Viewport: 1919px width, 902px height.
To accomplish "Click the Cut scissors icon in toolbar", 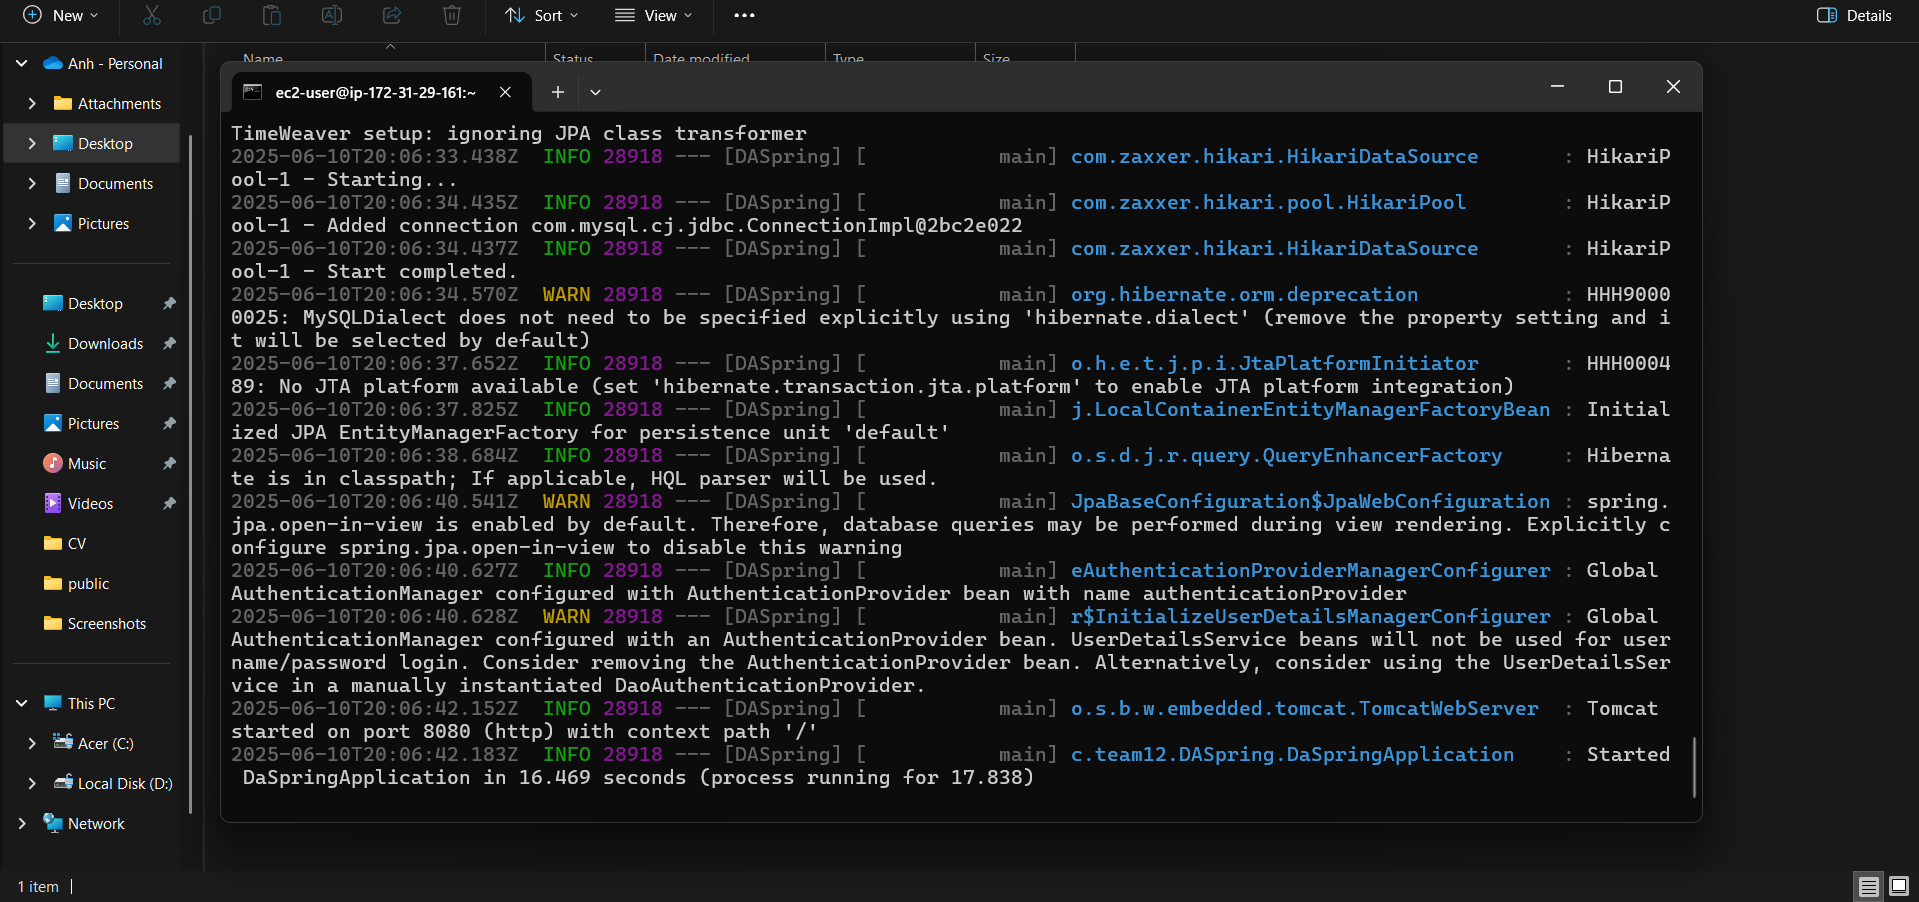I will coord(152,15).
